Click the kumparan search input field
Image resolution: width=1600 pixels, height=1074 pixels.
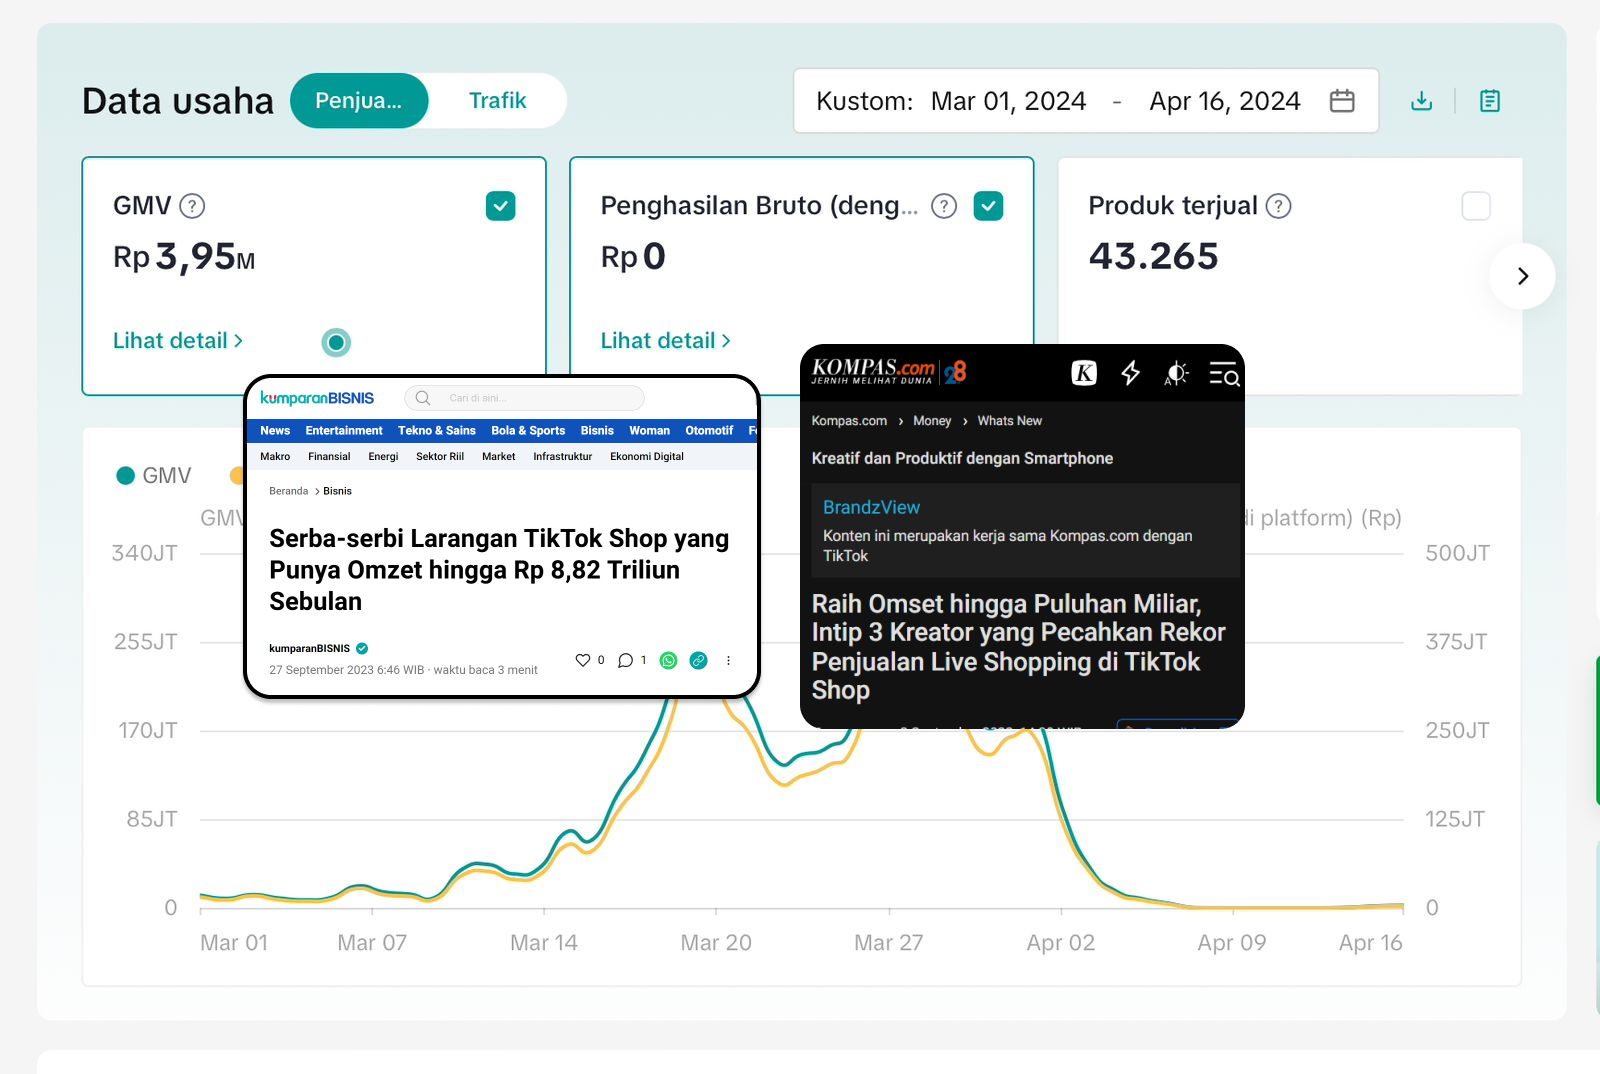[524, 398]
